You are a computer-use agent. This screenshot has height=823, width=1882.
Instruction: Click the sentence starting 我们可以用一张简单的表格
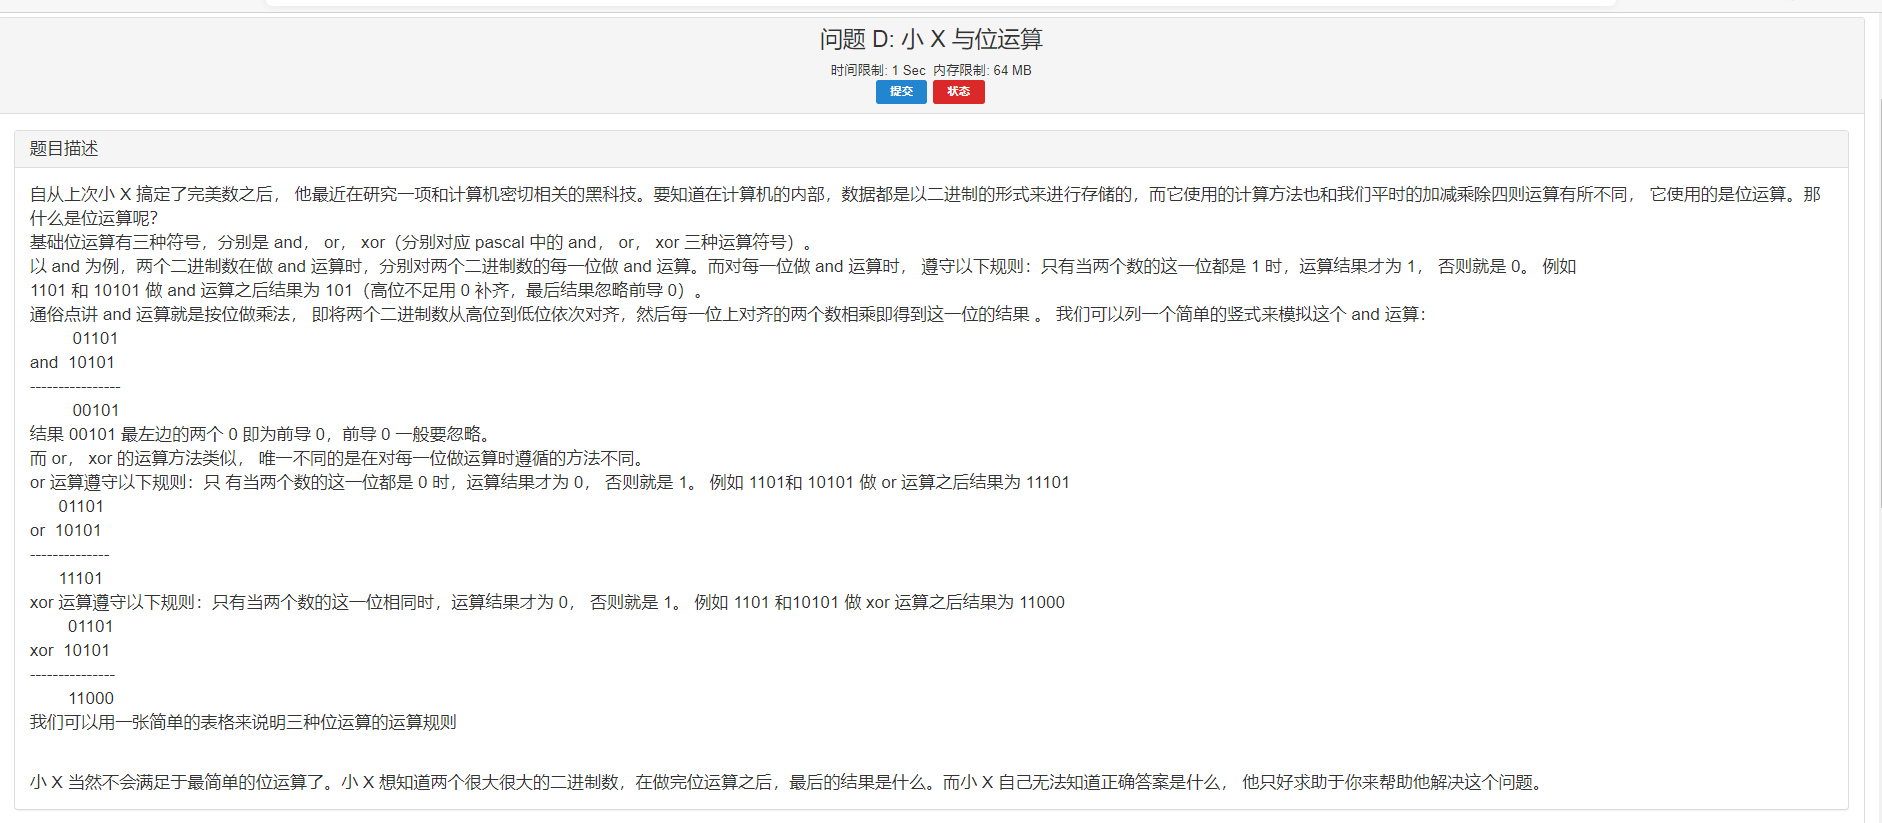(x=243, y=722)
